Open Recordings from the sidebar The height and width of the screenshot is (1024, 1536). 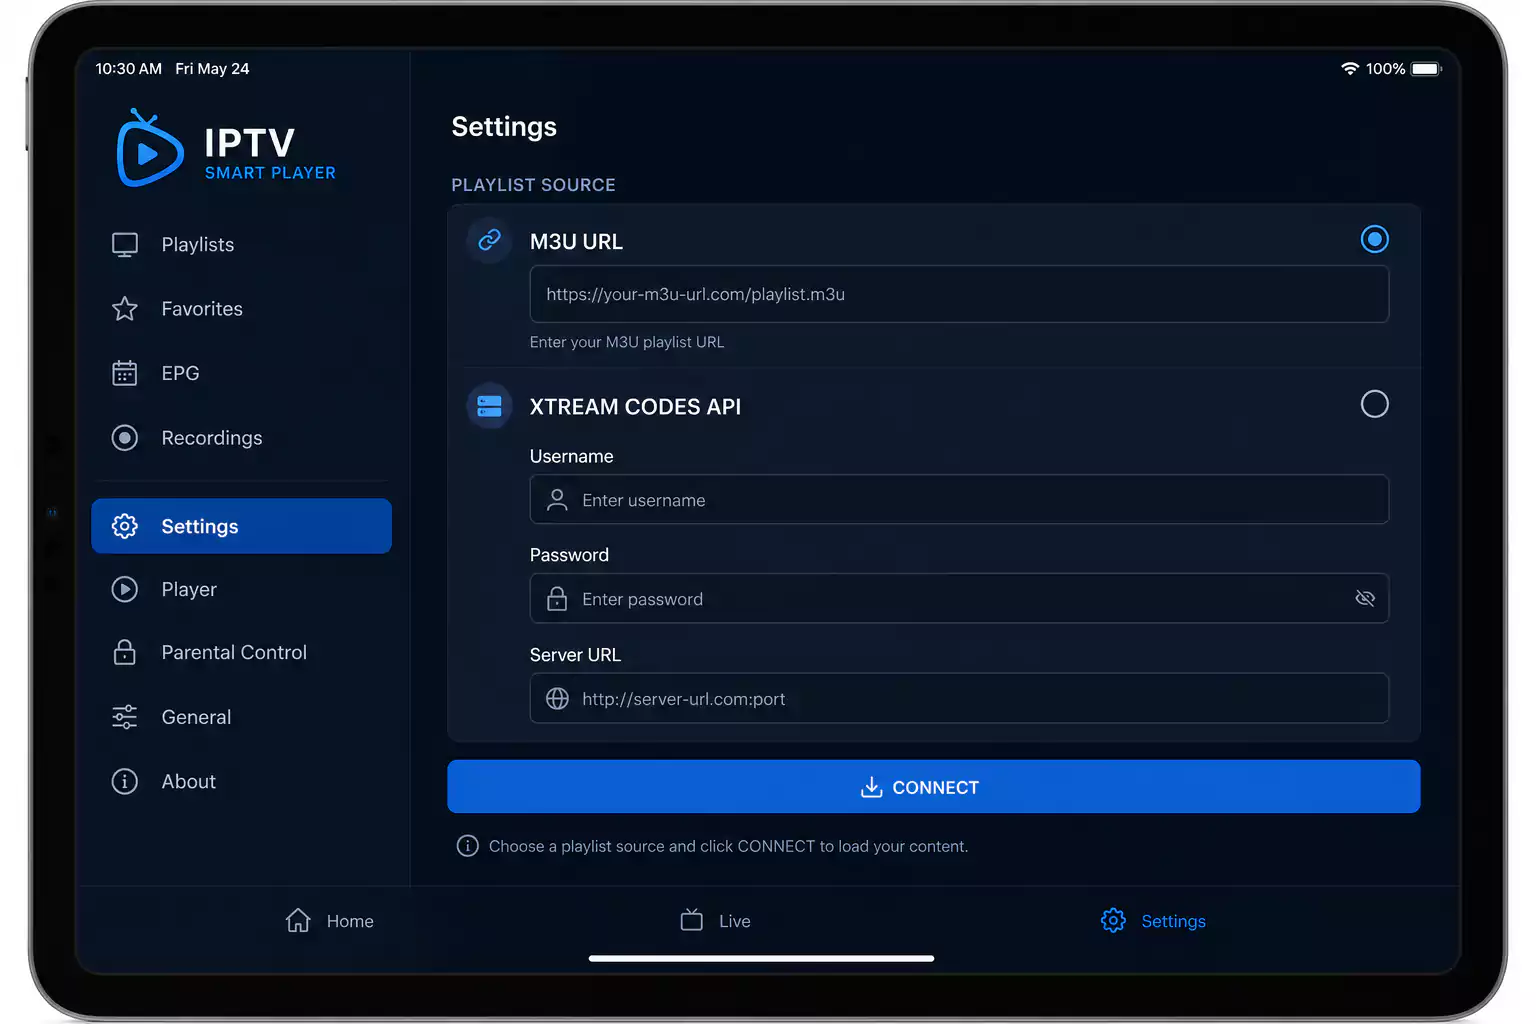coord(241,438)
